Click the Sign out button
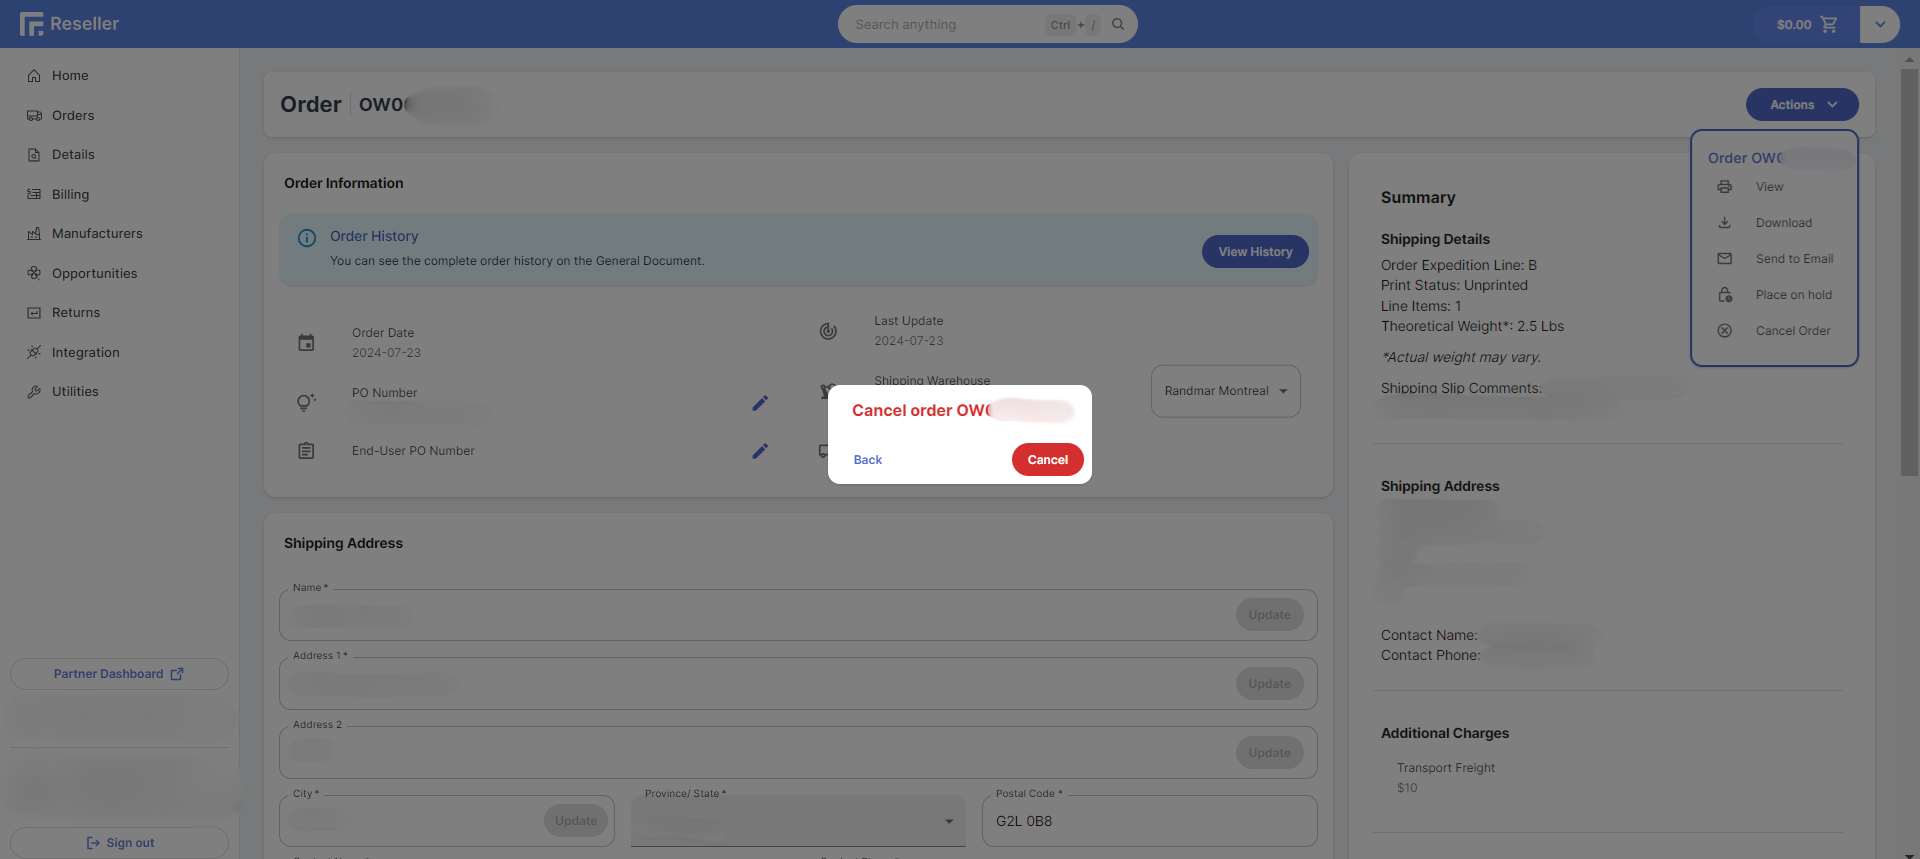Viewport: 1920px width, 859px height. point(119,843)
